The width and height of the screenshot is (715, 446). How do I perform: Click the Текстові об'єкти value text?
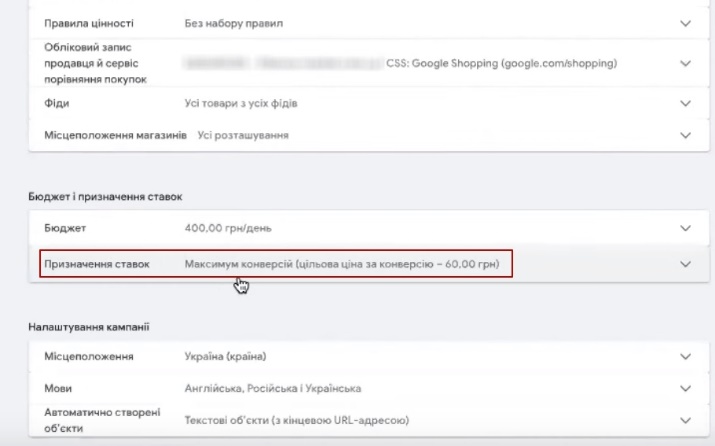[297, 420]
